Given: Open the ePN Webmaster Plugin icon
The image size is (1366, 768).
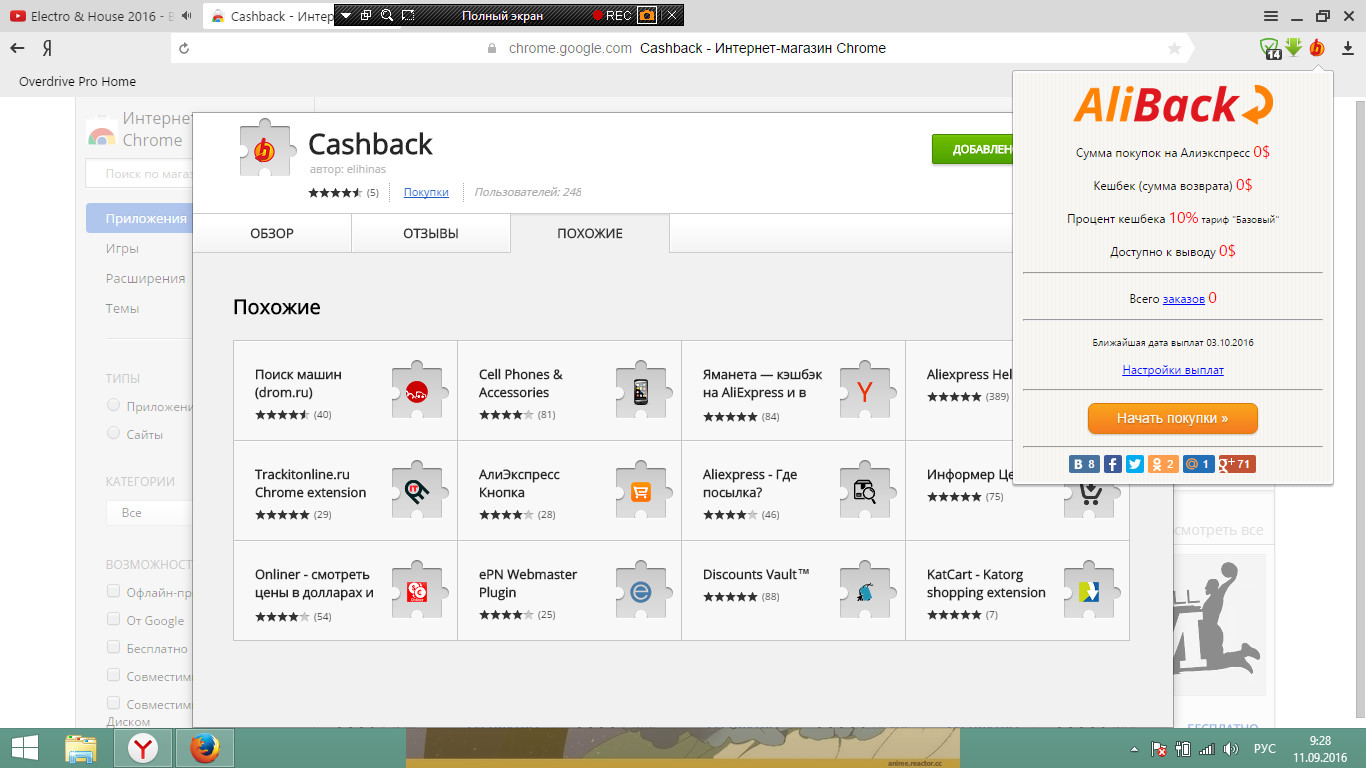Looking at the screenshot, I should point(641,591).
